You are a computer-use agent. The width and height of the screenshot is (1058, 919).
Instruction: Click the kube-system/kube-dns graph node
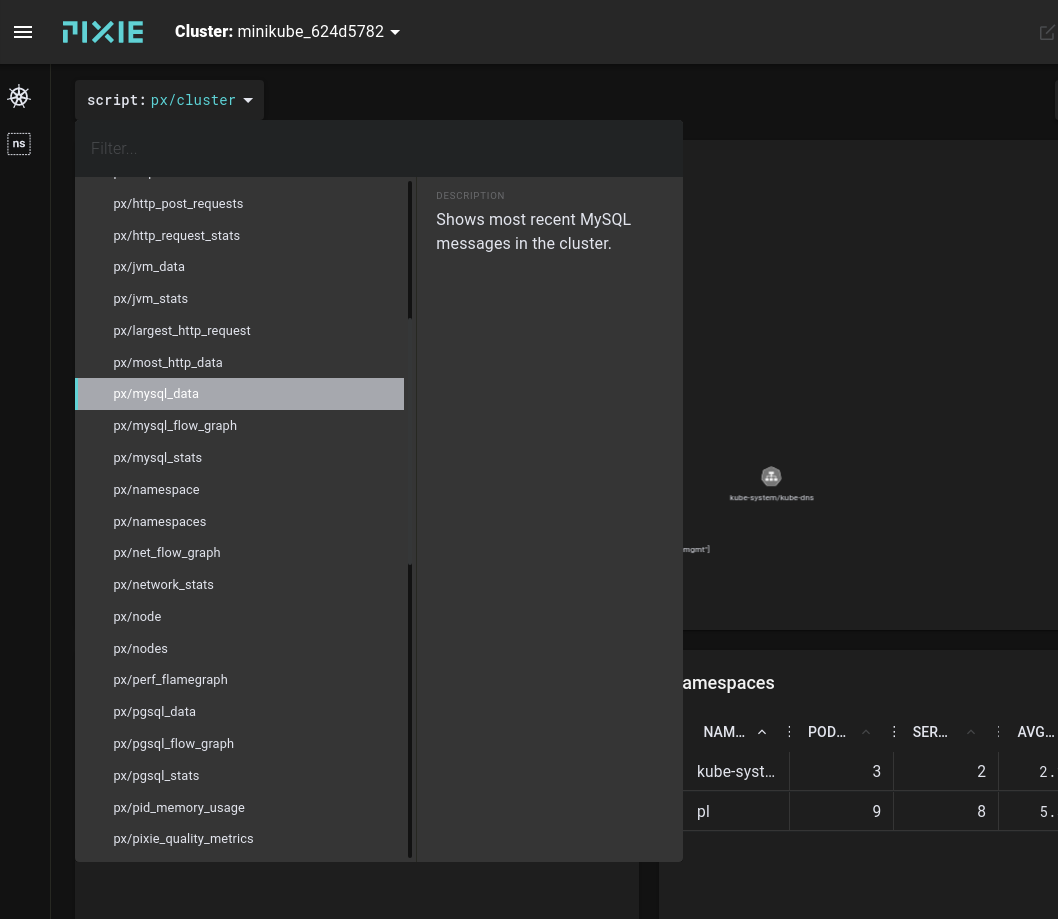pyautogui.click(x=771, y=477)
